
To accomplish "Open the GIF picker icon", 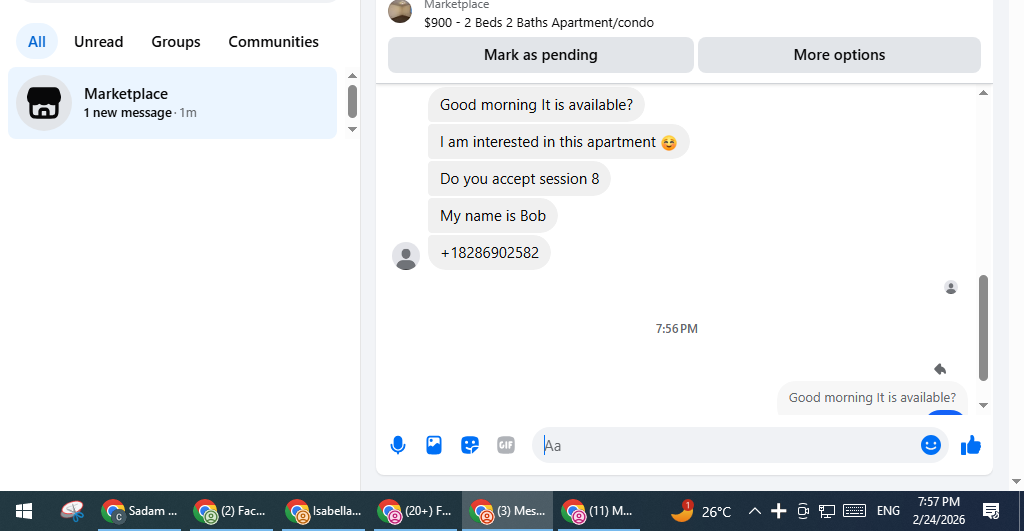I will (x=506, y=445).
